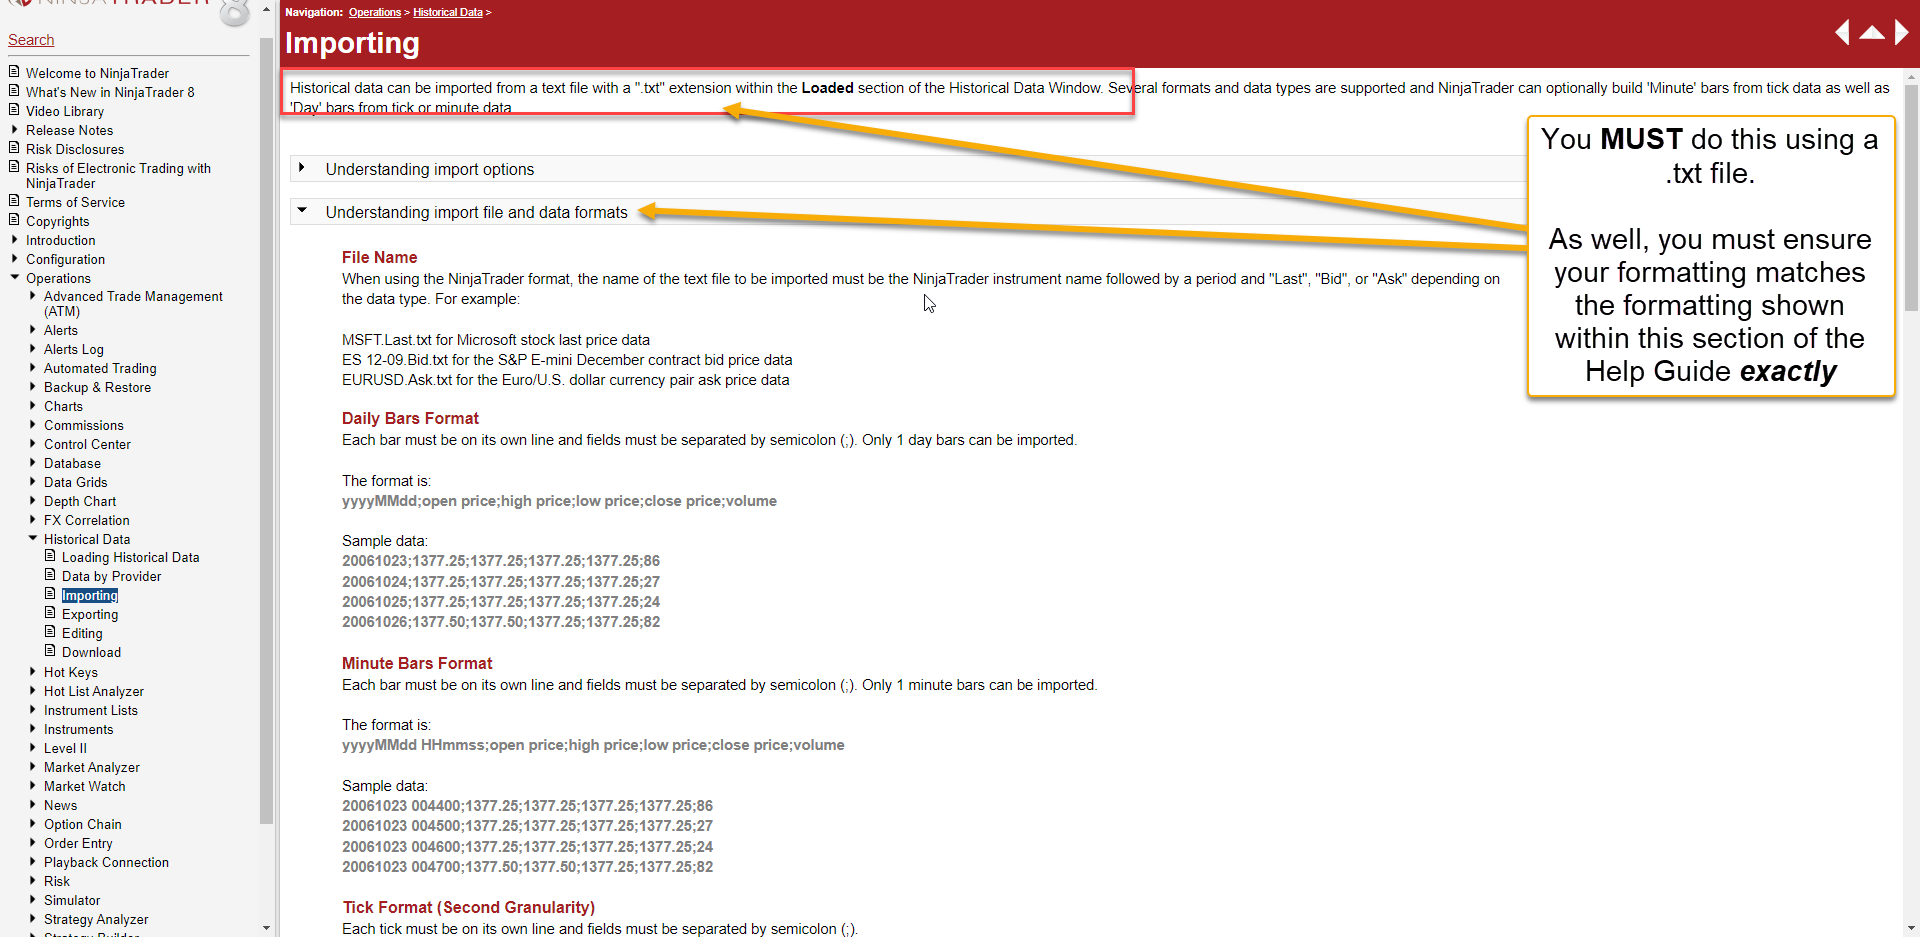The height and width of the screenshot is (937, 1920).
Task: Open the Risk section under Operations
Action: (57, 881)
